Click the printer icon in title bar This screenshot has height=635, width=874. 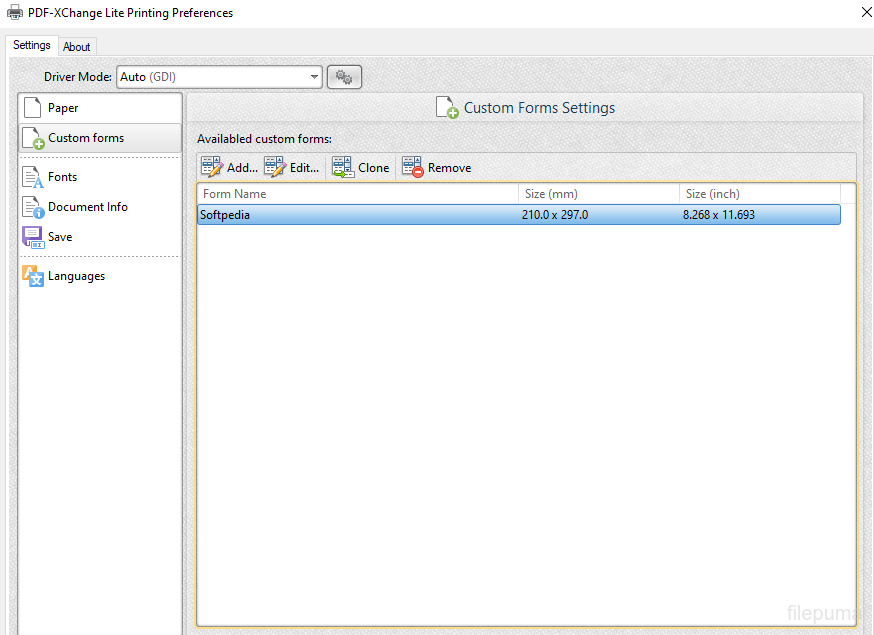pos(15,13)
